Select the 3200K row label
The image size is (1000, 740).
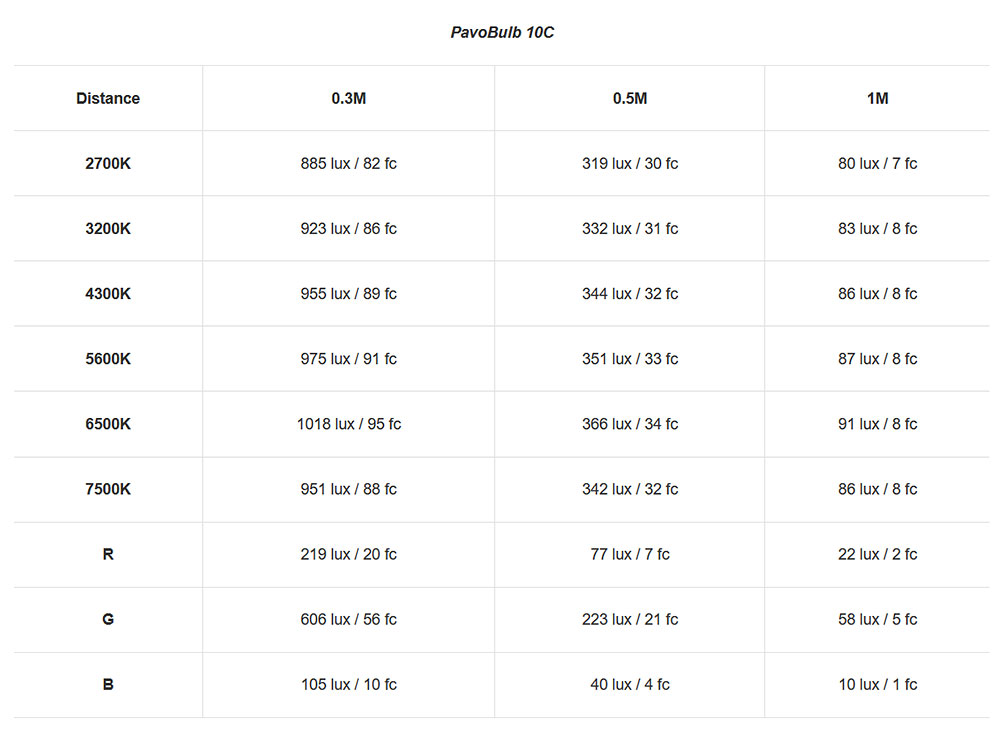pos(108,228)
